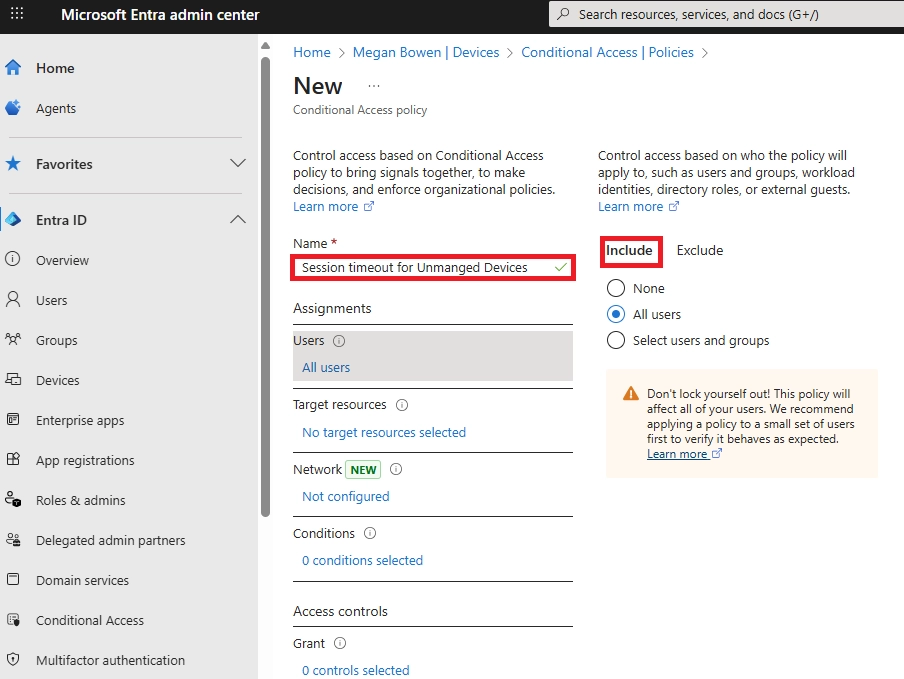Click Learn more in lockout warning
This screenshot has height=679, width=904.
[x=684, y=454]
